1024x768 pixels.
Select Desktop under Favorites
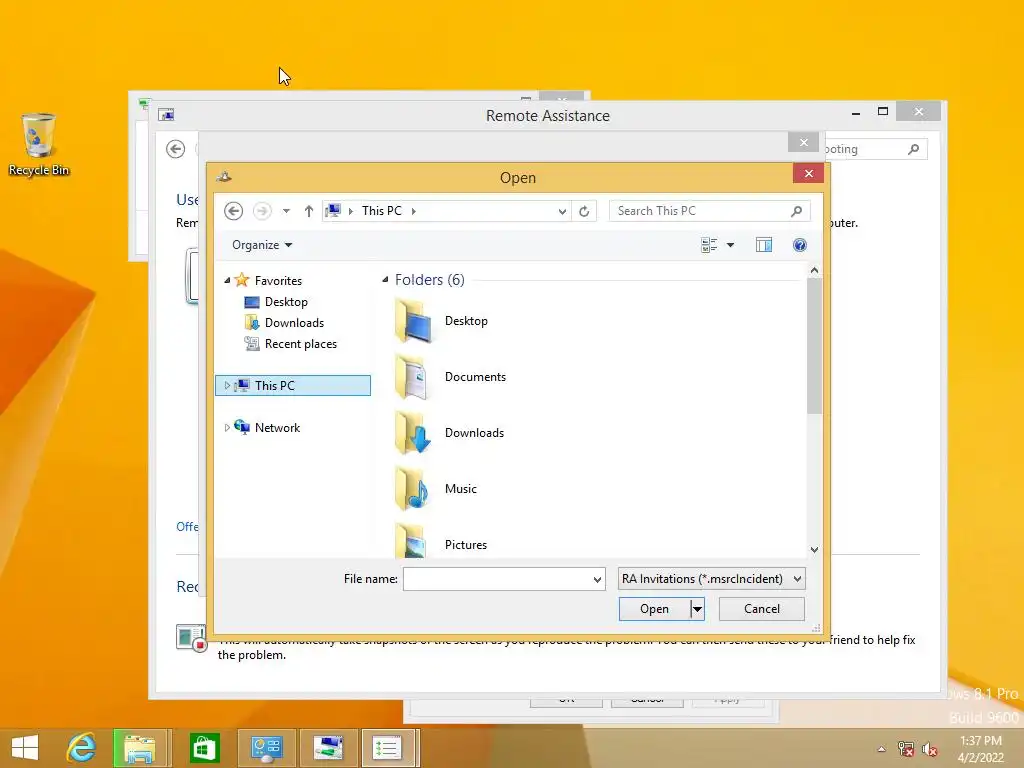(286, 302)
